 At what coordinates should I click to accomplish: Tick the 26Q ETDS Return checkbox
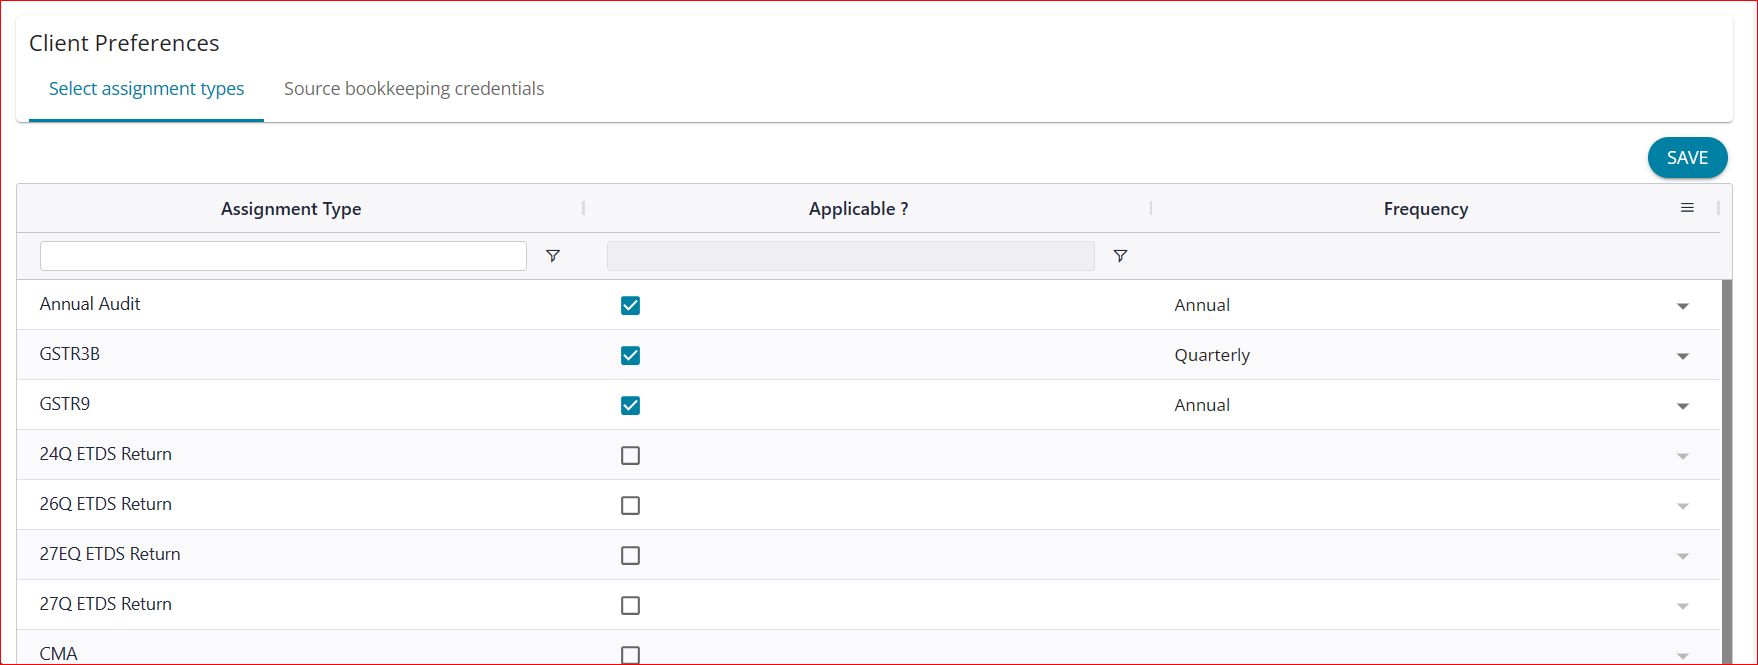(x=630, y=505)
